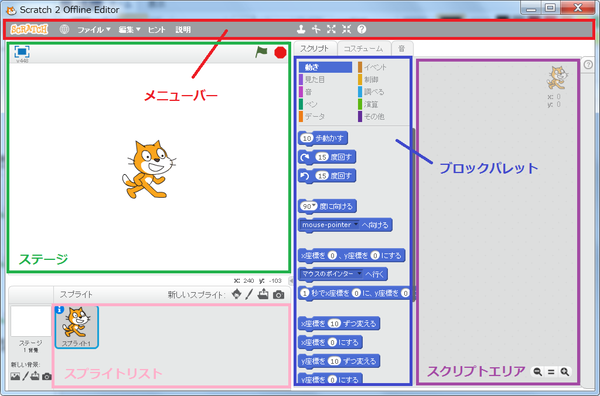
Task: Open the 編集 menu
Action: click(129, 29)
